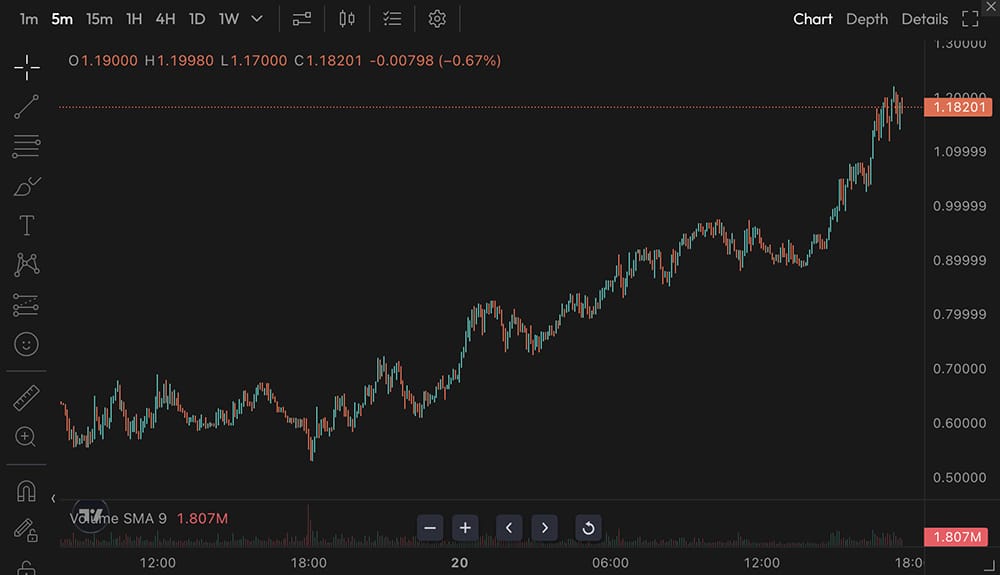Toggle fullscreen chart mode
The height and width of the screenshot is (575, 1000).
[969, 19]
